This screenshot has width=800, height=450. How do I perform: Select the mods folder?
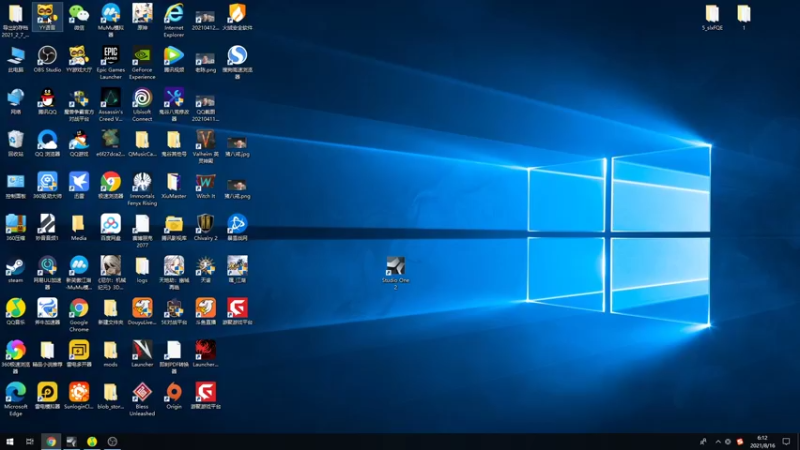click(110, 354)
